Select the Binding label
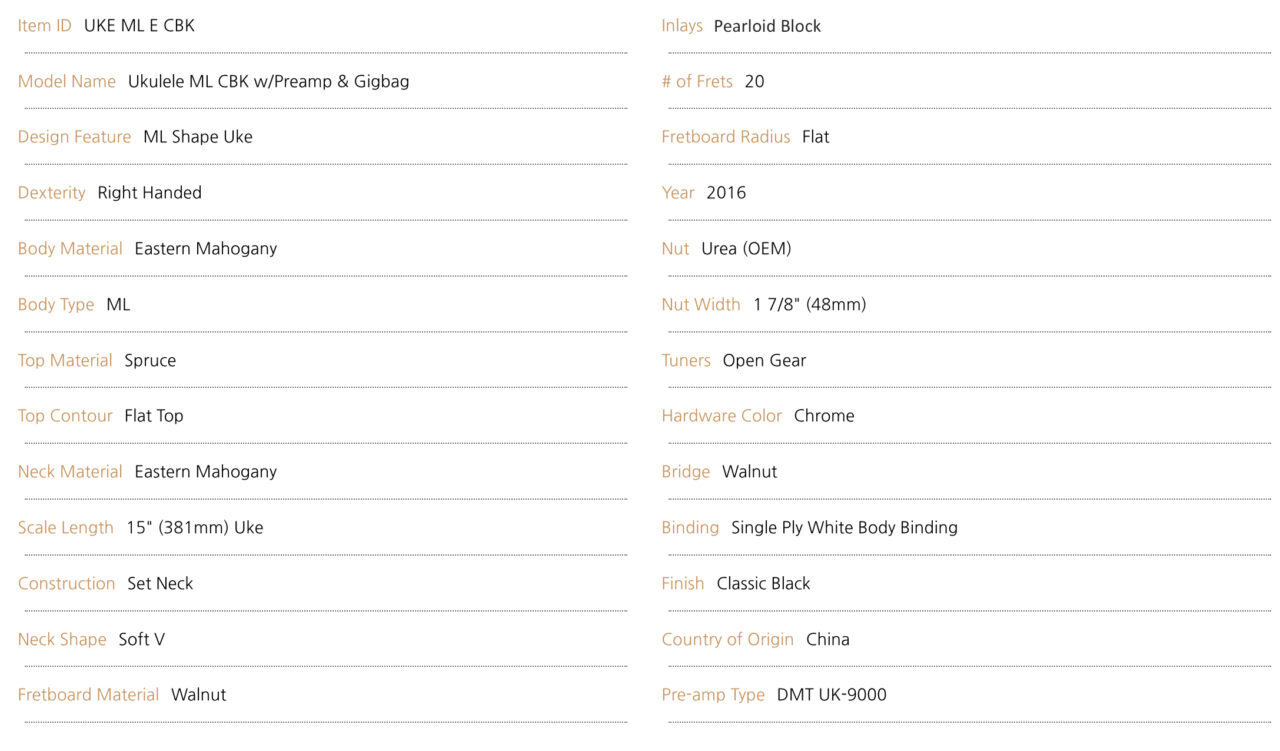This screenshot has height=751, width=1280. [x=690, y=528]
